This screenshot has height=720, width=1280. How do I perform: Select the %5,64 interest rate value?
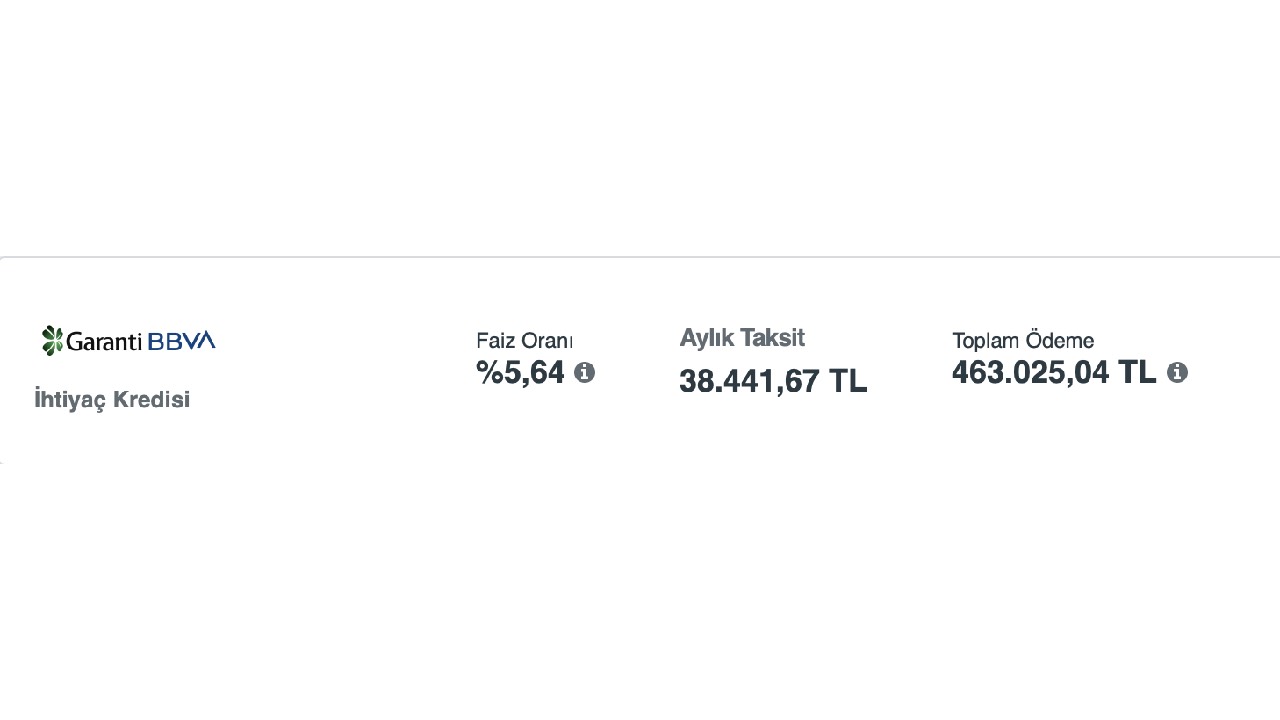tap(520, 372)
